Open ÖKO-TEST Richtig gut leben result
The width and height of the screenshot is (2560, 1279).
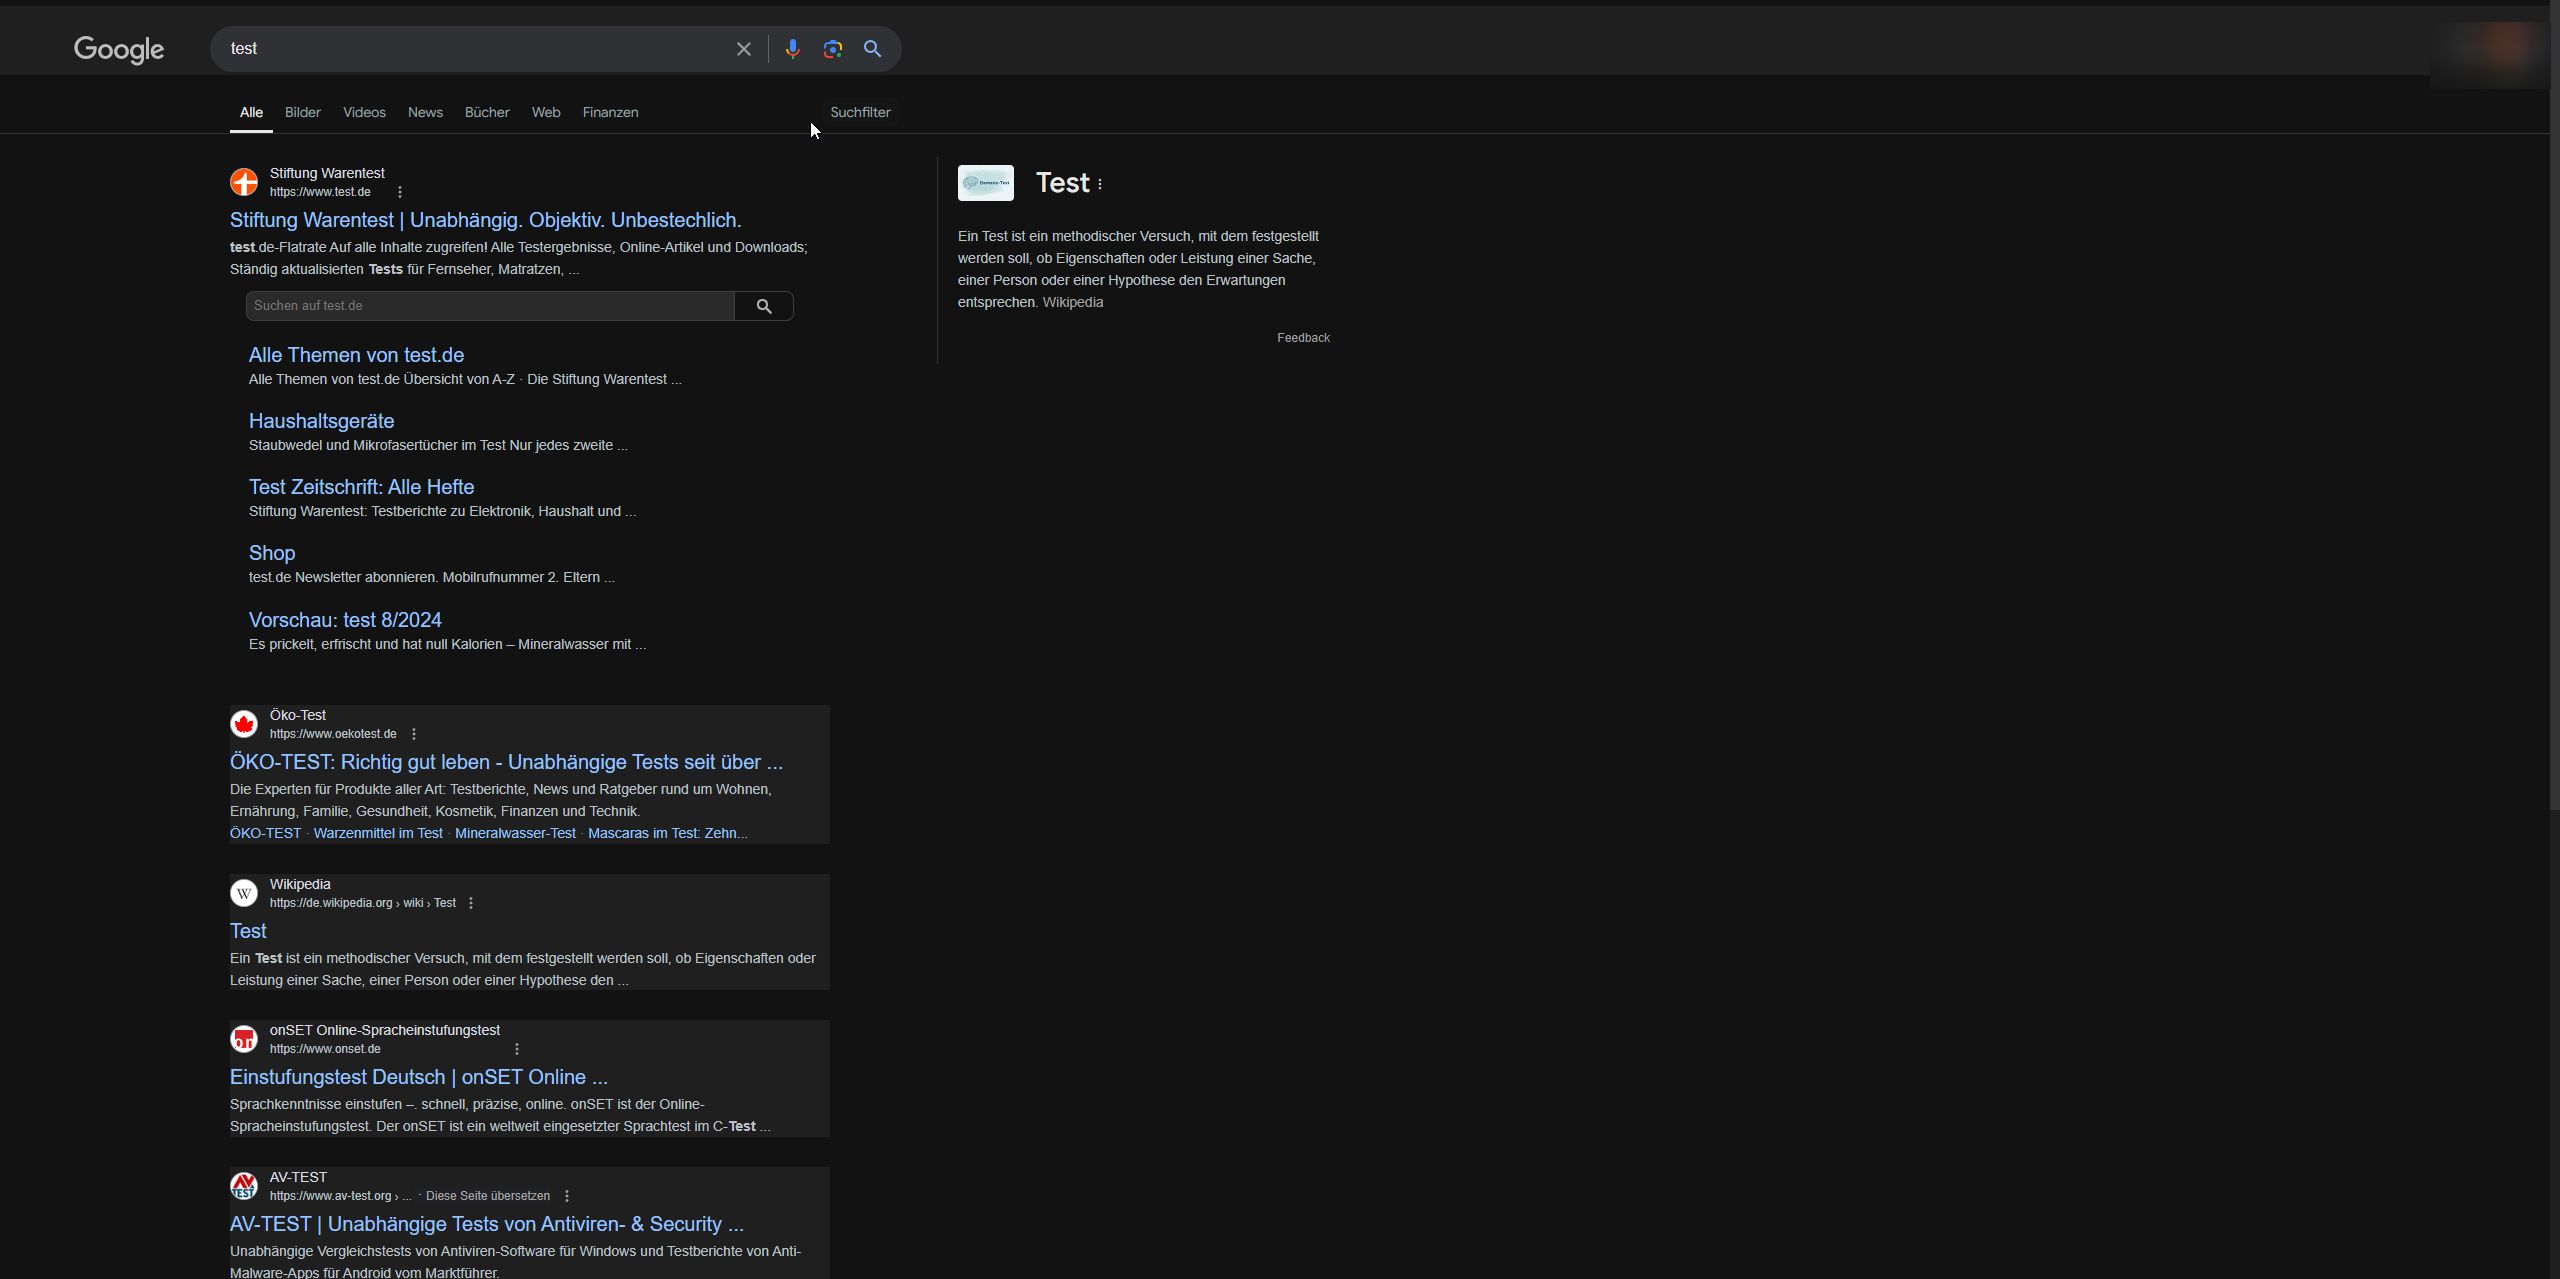point(506,762)
